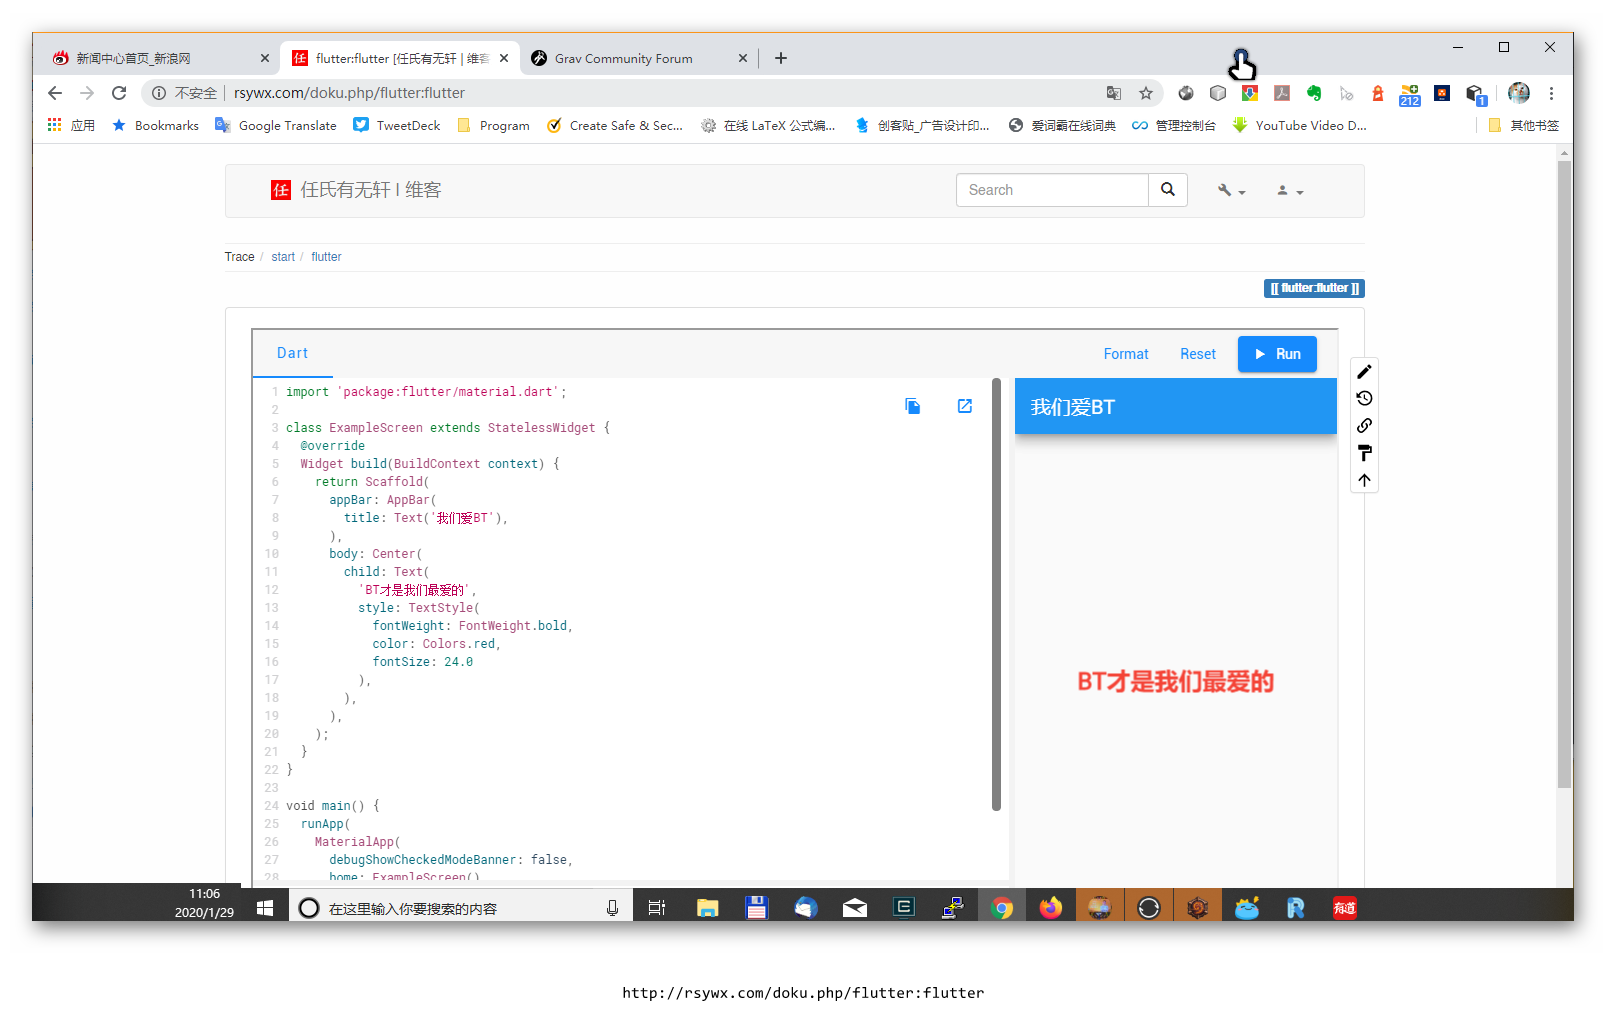The height and width of the screenshot is (1033, 1606).
Task: Click the address bar URL
Action: [349, 93]
